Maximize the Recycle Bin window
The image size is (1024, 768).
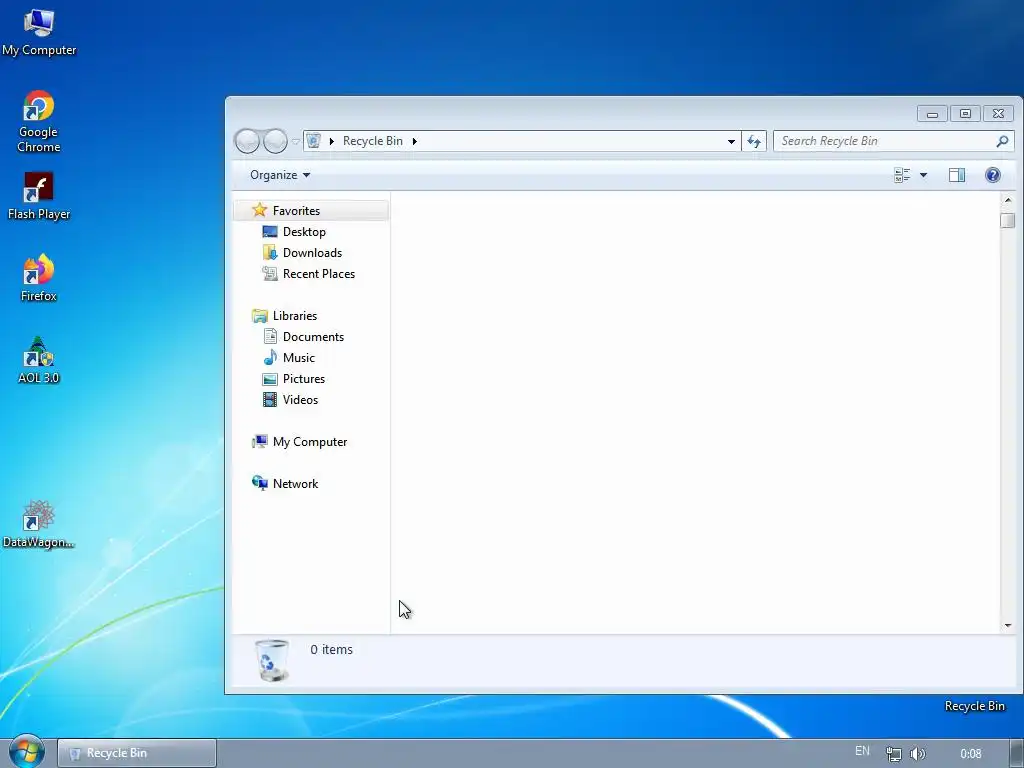click(965, 114)
